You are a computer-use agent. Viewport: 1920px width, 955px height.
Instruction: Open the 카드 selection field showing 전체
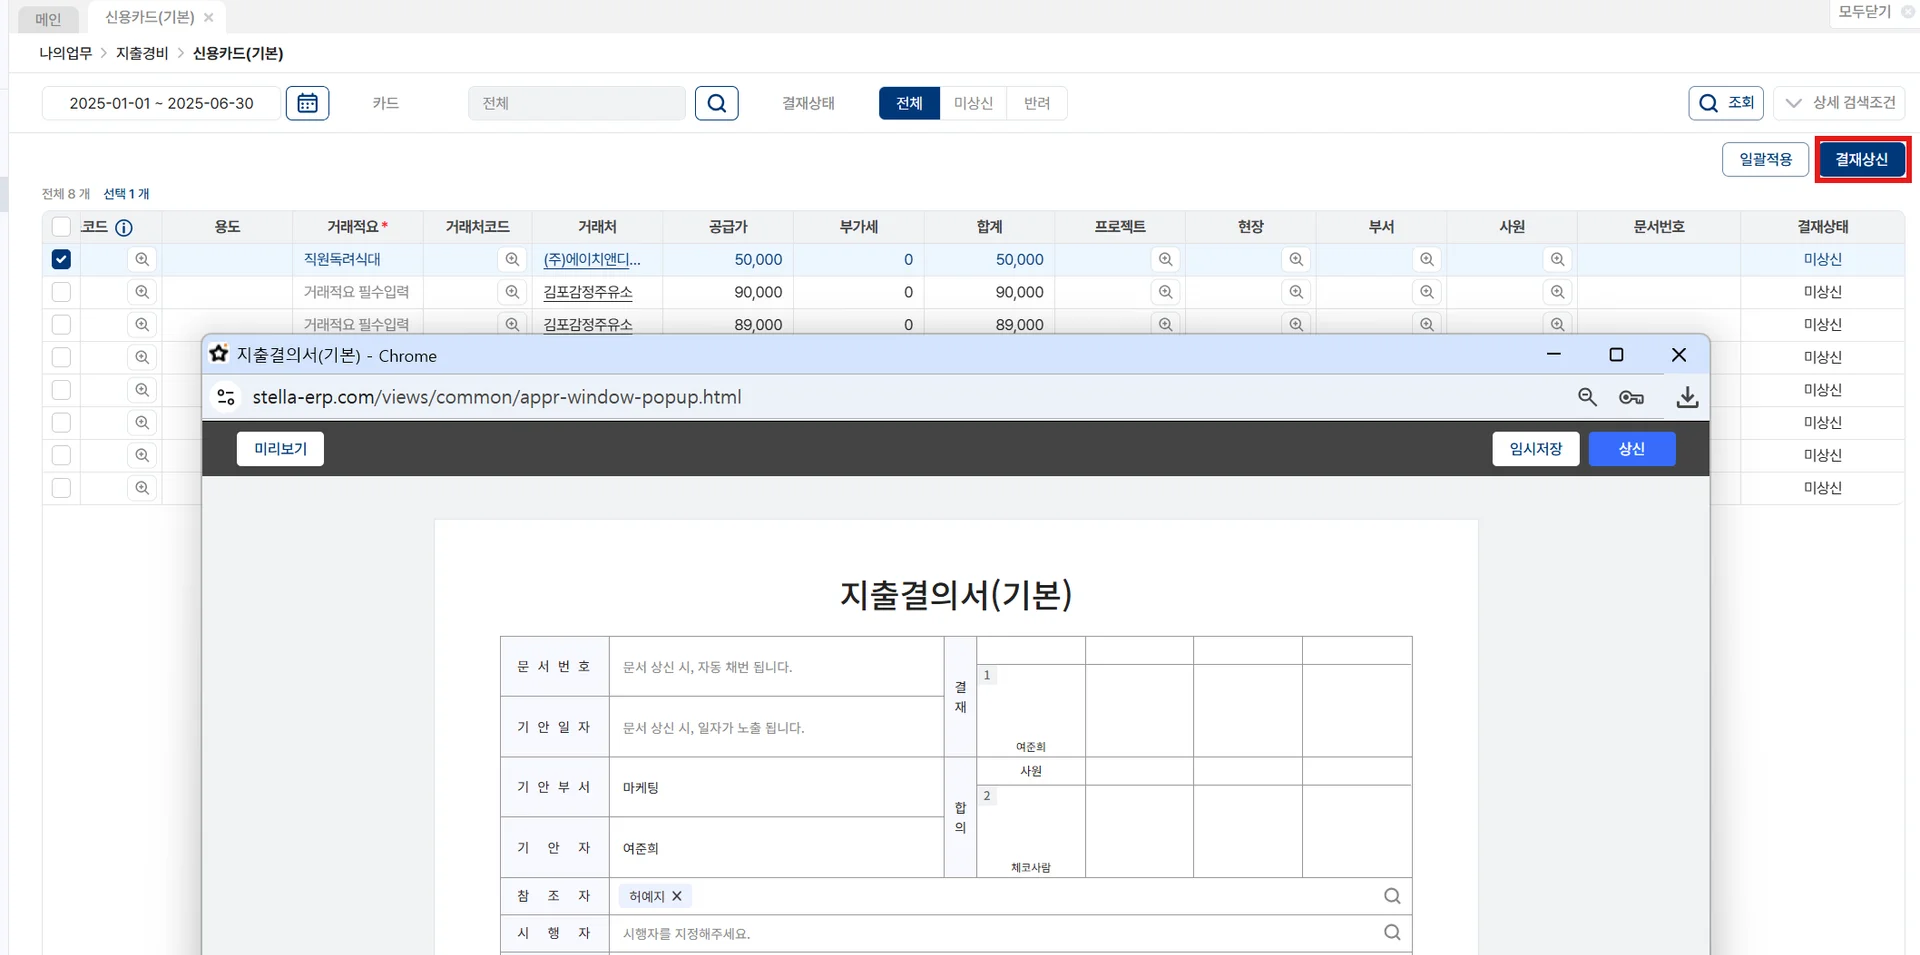coord(576,103)
